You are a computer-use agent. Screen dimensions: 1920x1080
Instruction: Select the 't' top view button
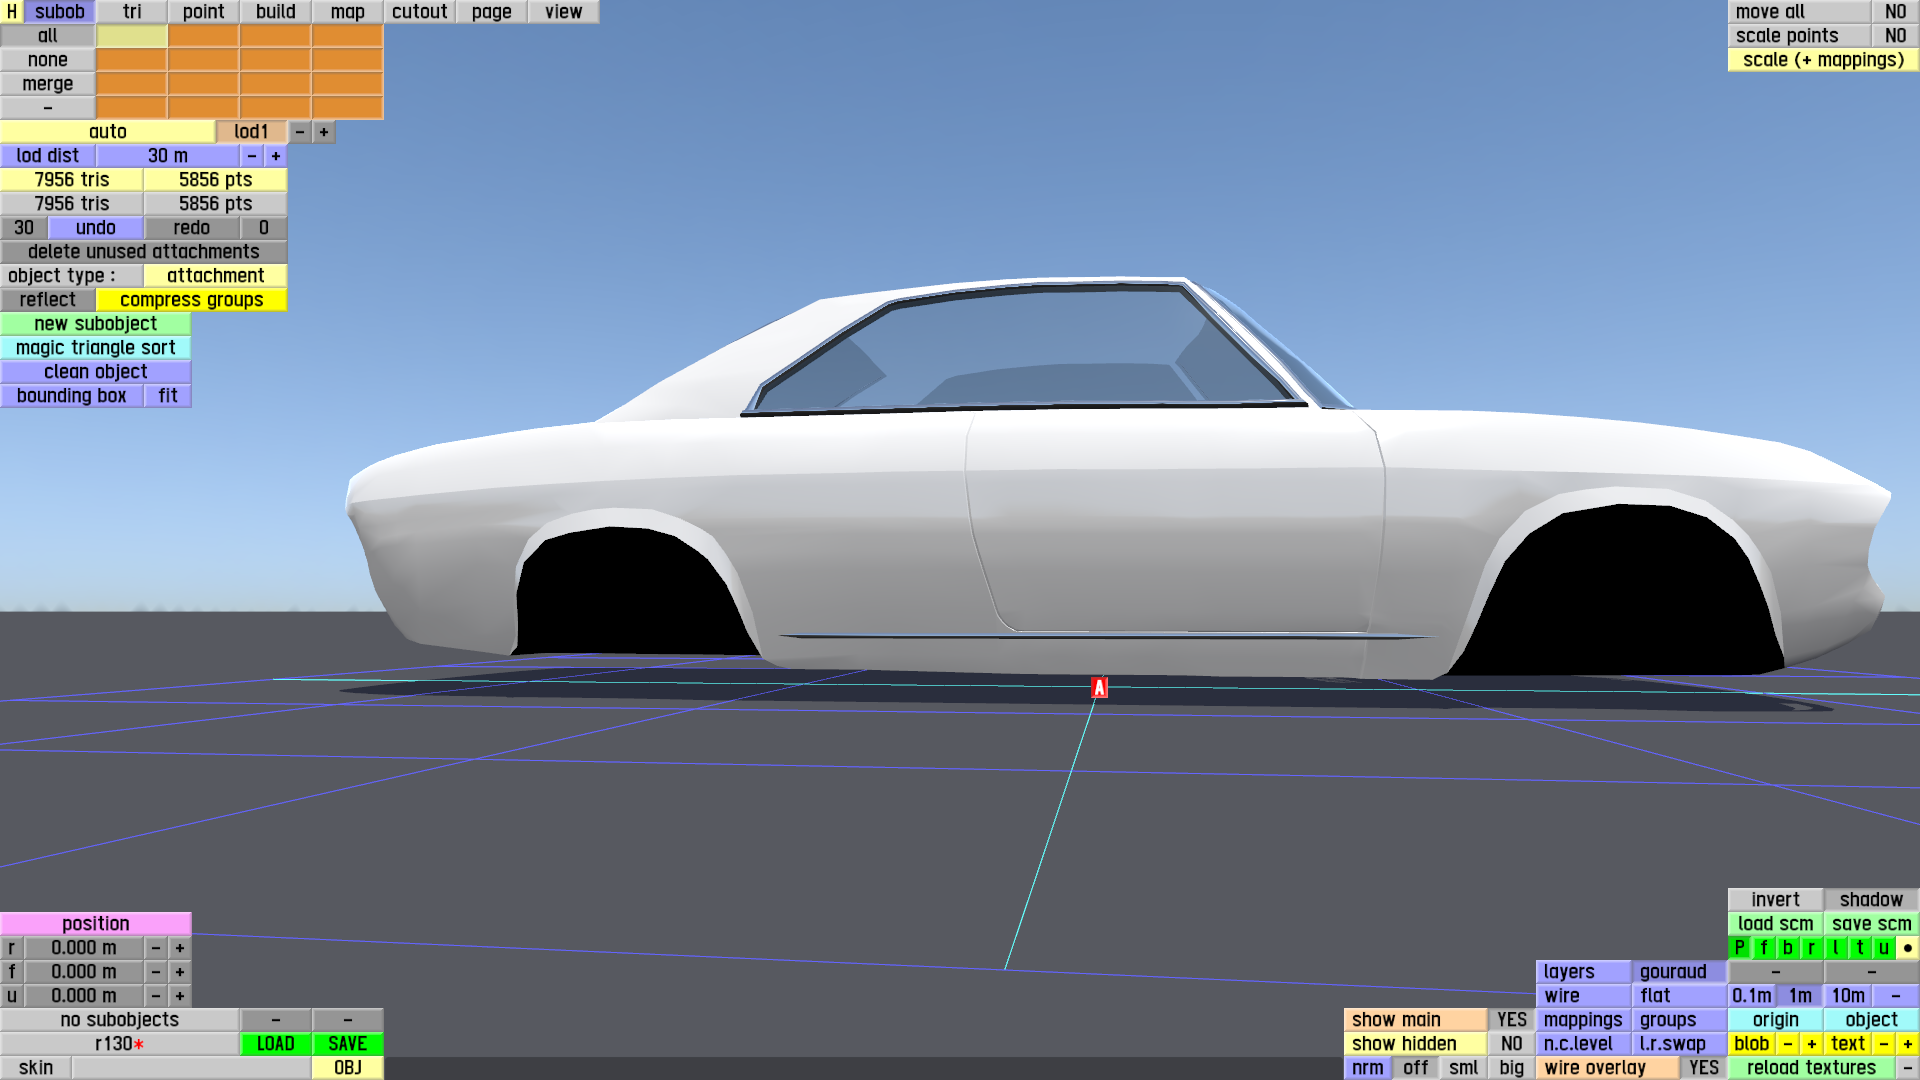pos(1859,947)
